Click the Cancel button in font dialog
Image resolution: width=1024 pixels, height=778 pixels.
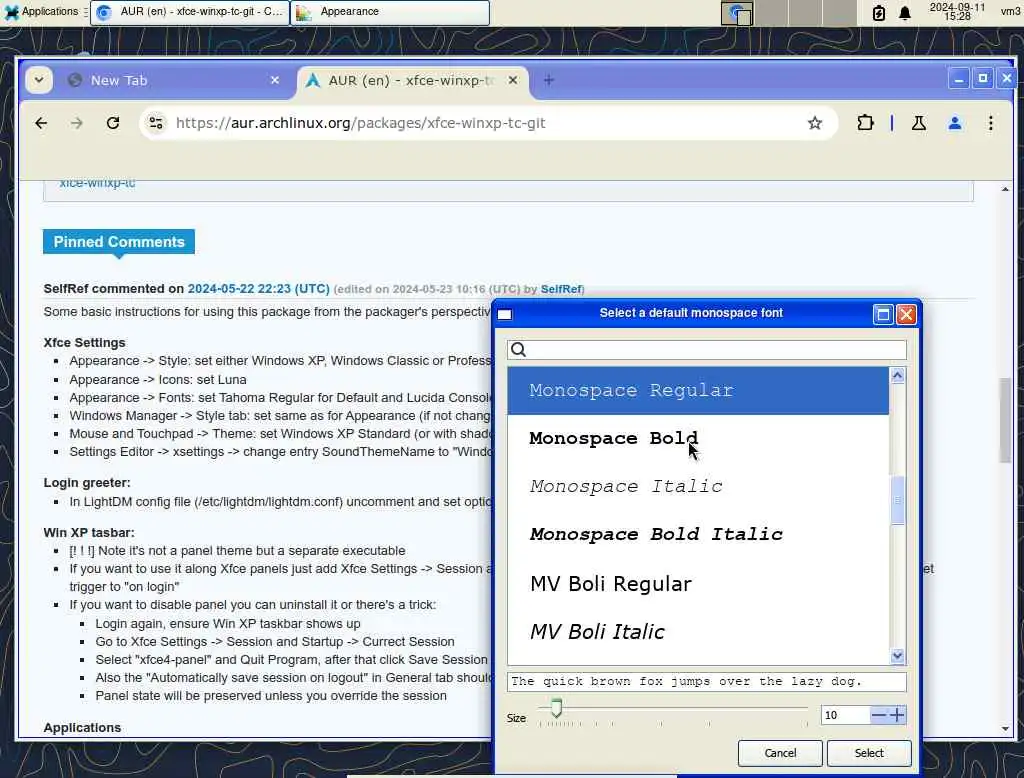(780, 753)
